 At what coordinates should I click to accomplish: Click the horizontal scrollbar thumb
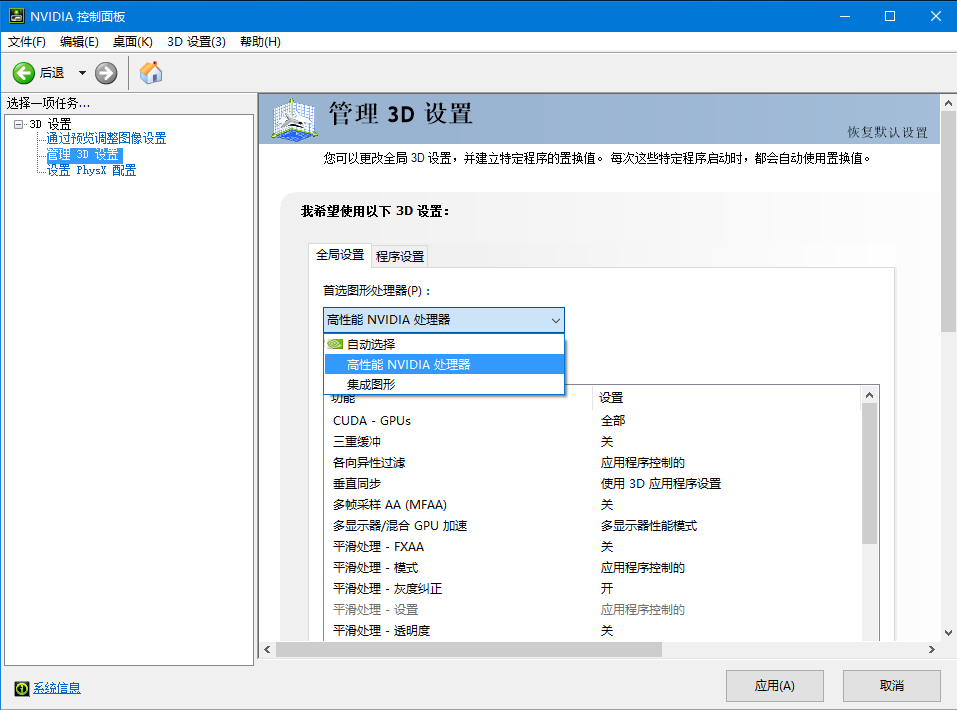click(x=469, y=650)
